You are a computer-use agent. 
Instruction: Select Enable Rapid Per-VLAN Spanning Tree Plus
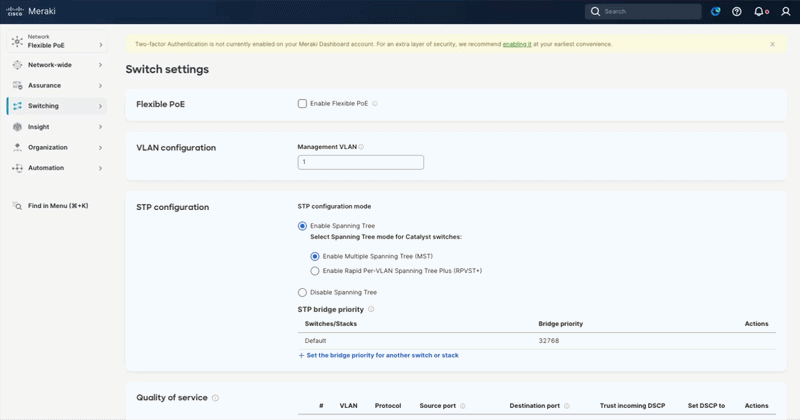coord(315,271)
